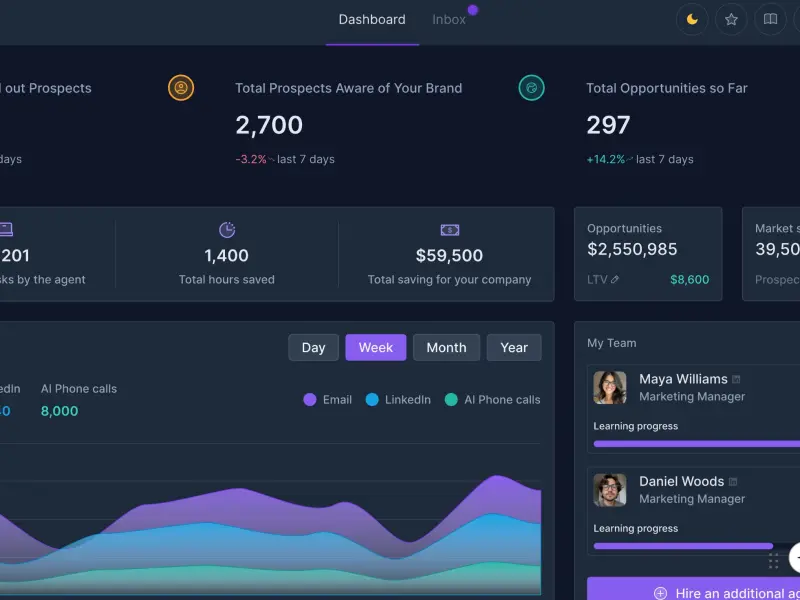
Task: Click the green brand awareness icon
Action: [531, 88]
